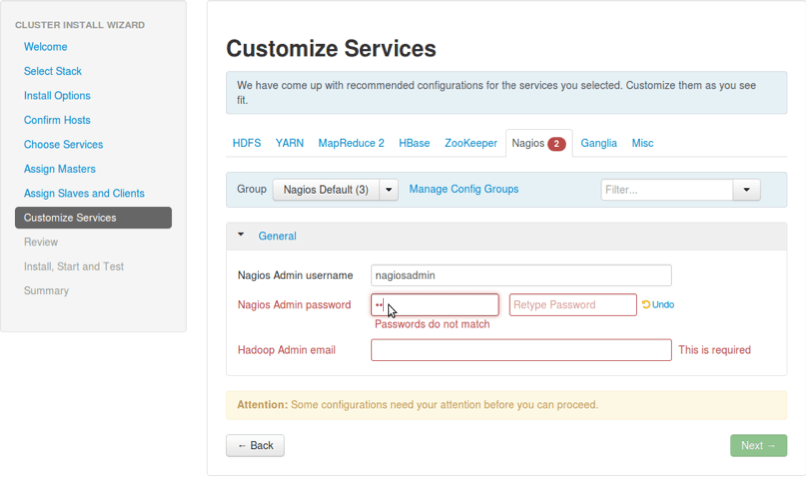Open the Filter dropdown arrow
The height and width of the screenshot is (477, 807).
(x=746, y=190)
